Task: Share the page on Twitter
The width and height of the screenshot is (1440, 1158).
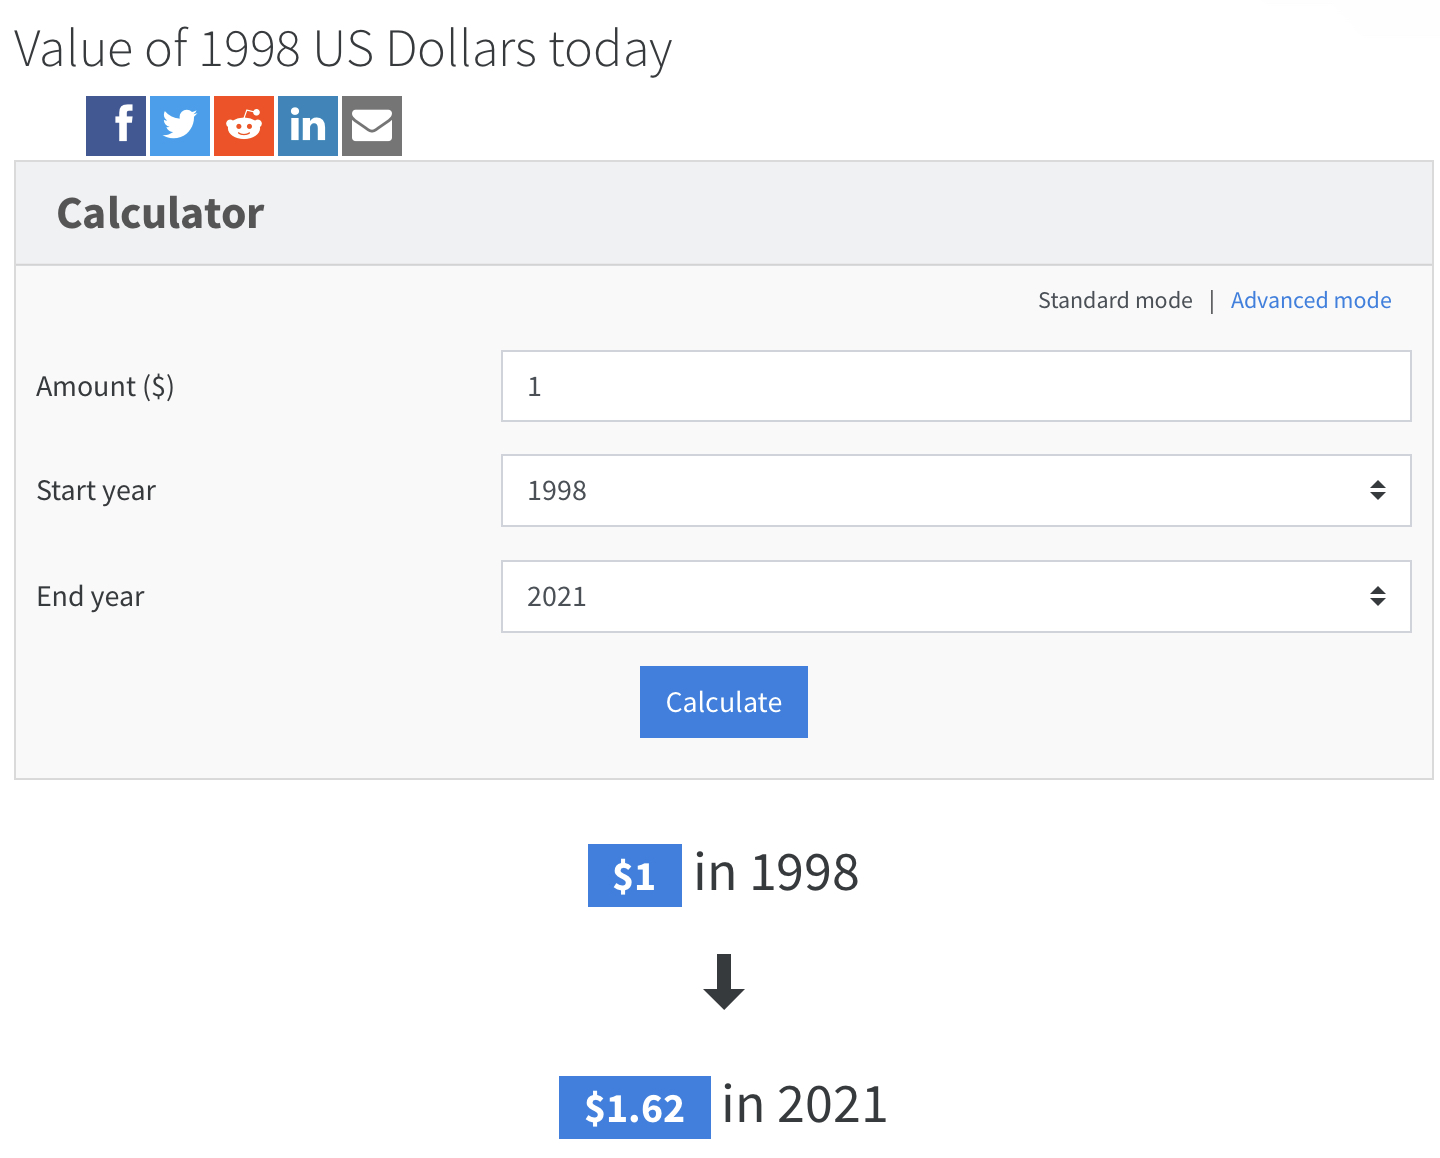Action: click(180, 126)
